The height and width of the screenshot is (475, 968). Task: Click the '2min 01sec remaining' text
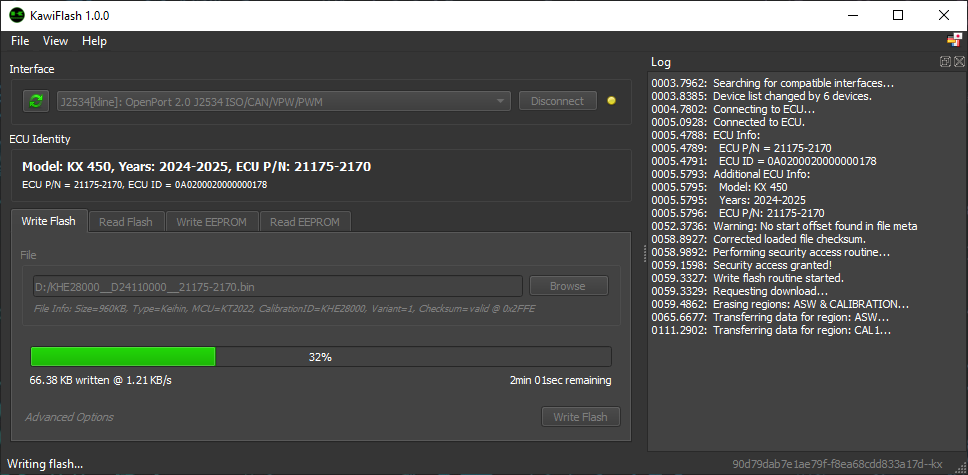click(x=561, y=380)
